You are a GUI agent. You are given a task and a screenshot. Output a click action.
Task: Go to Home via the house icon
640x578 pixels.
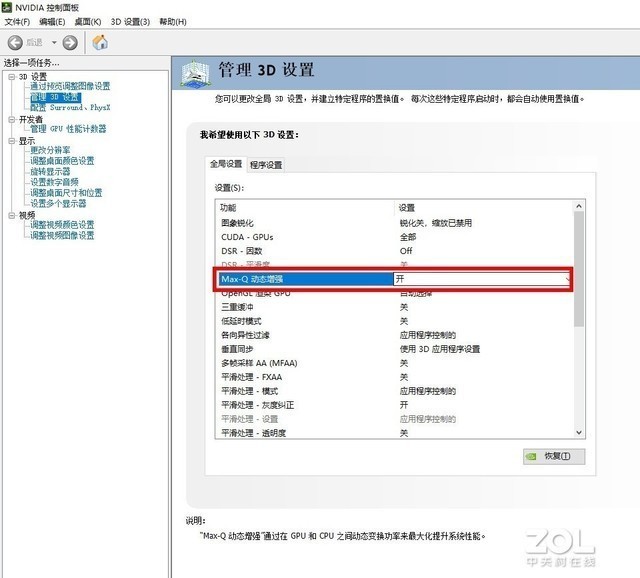click(x=100, y=42)
